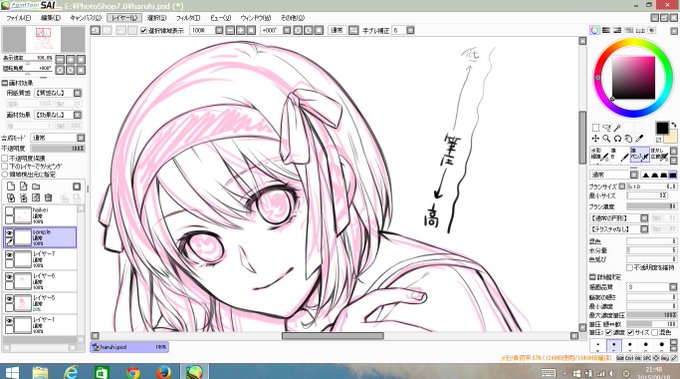
Task: Click the transfer down layer icon
Action: [x=11, y=198]
